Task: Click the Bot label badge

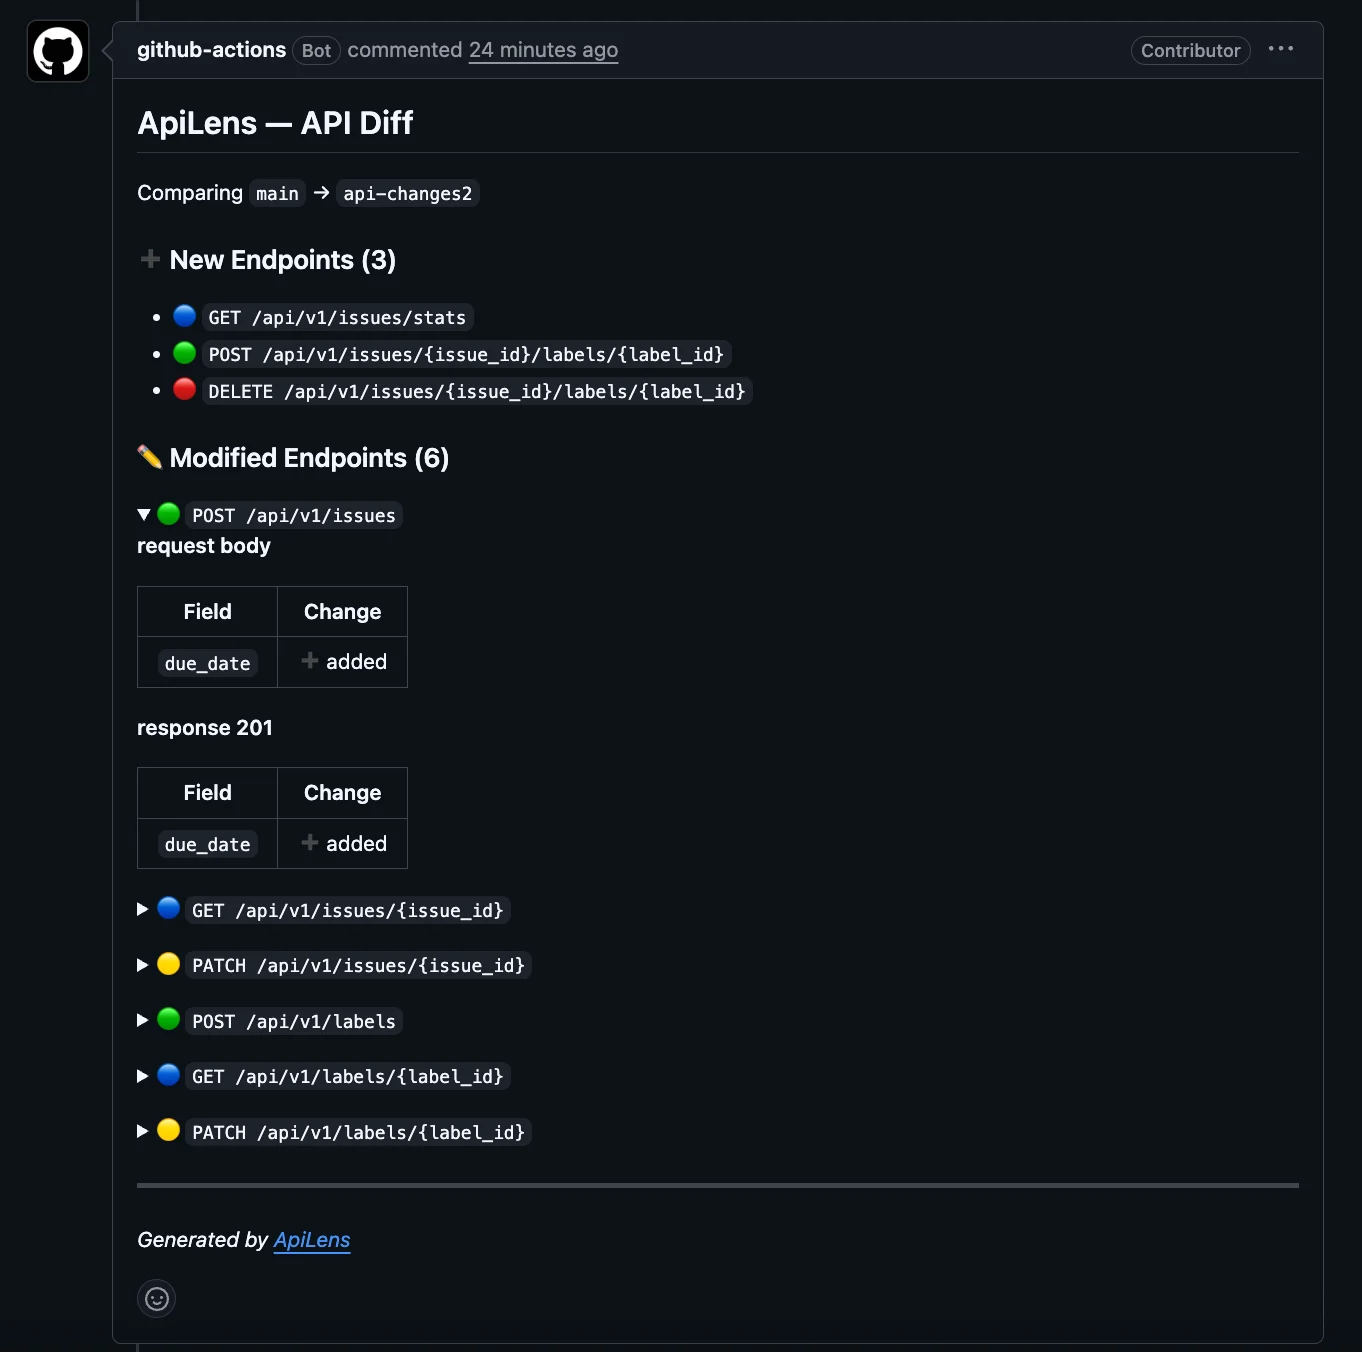Action: click(x=316, y=50)
